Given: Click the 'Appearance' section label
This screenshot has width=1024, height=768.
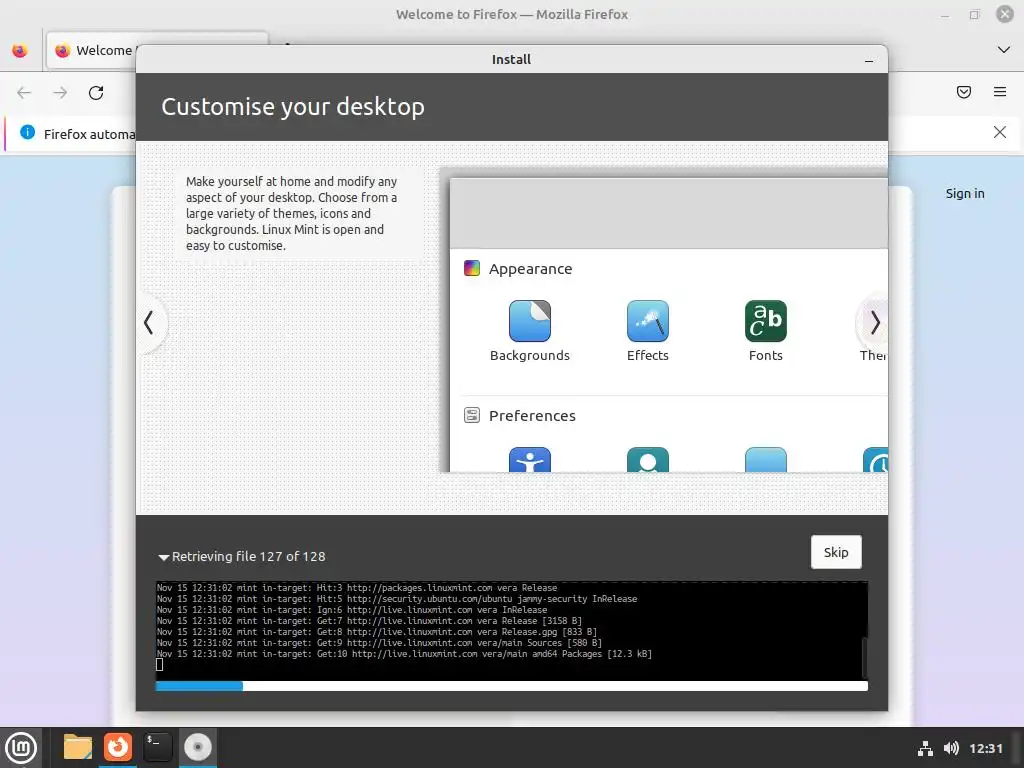Looking at the screenshot, I should click(x=530, y=269).
